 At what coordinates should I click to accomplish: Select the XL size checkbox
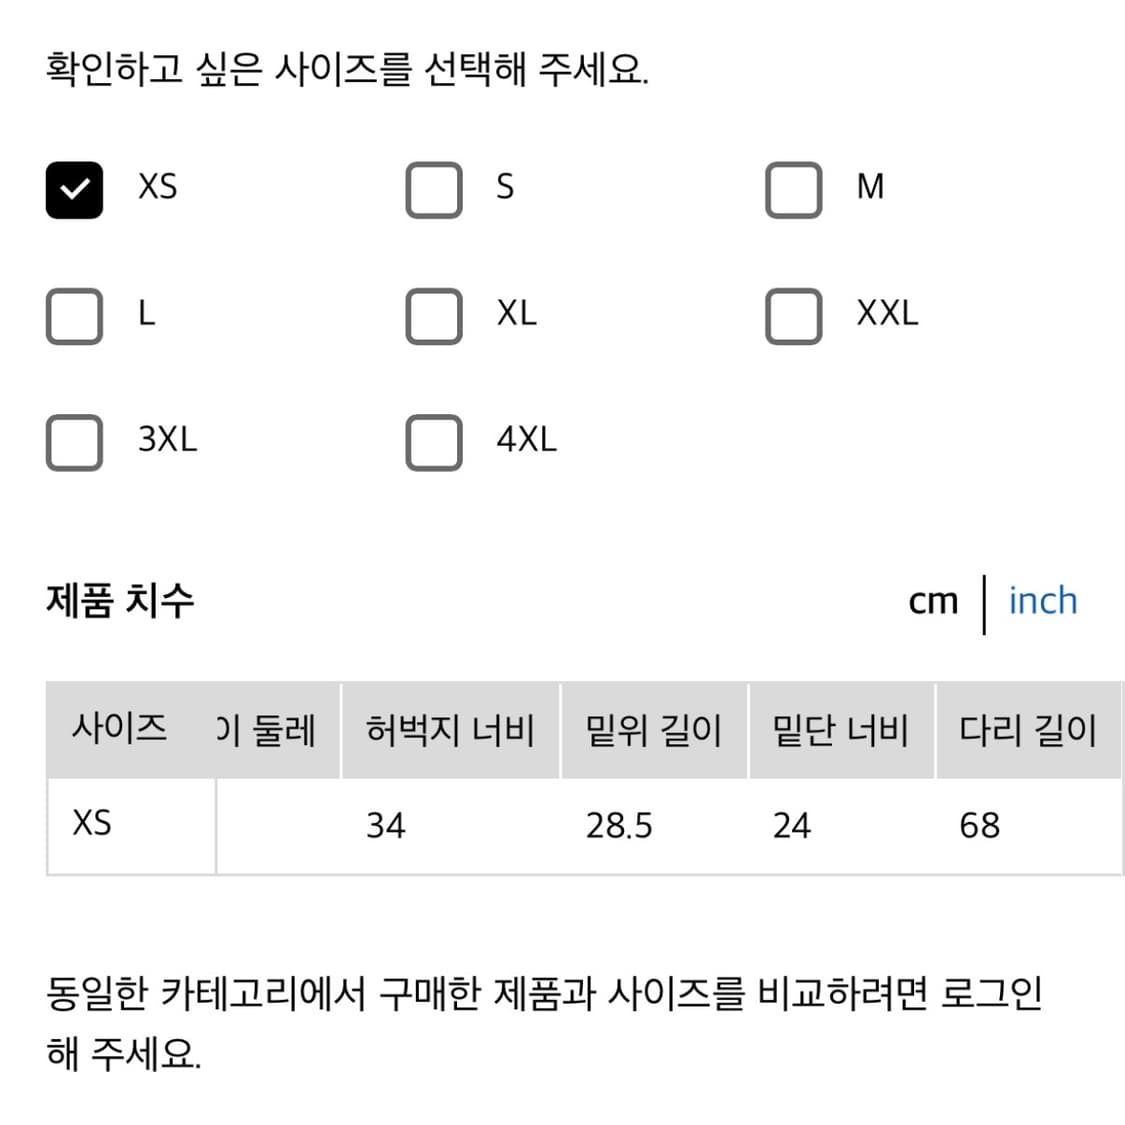[434, 316]
